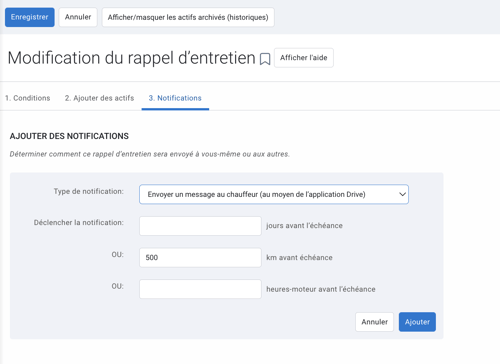Click the jours avant l'échéance text

pyautogui.click(x=304, y=226)
